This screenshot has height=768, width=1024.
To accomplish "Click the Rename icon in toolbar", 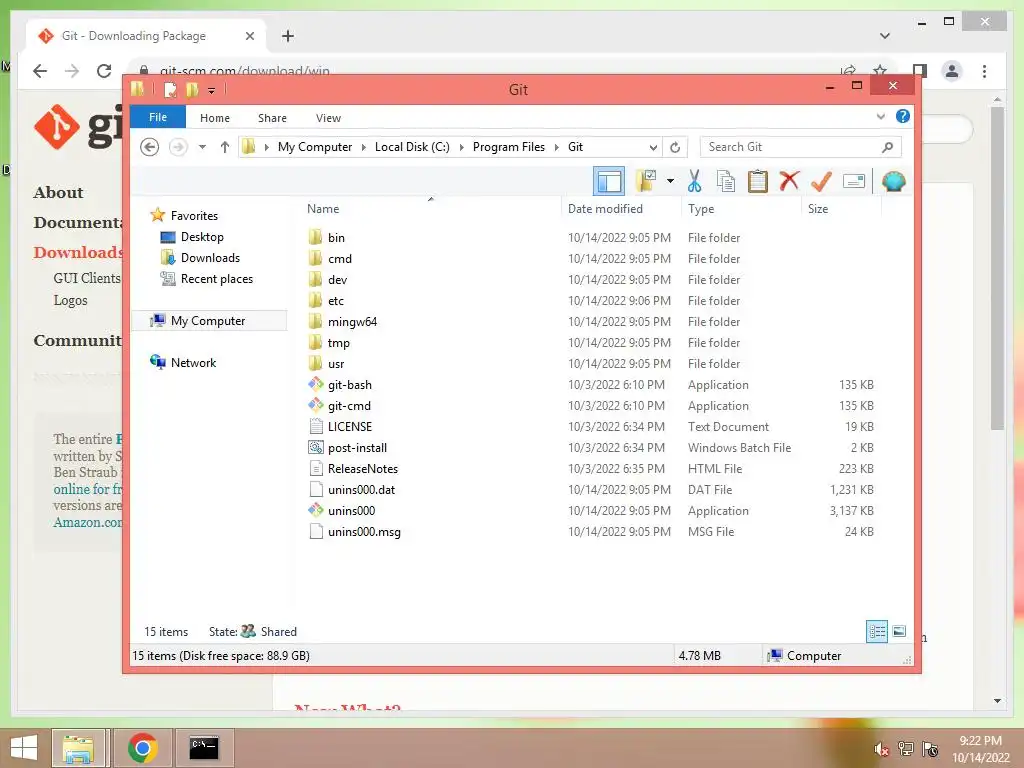I will click(854, 181).
